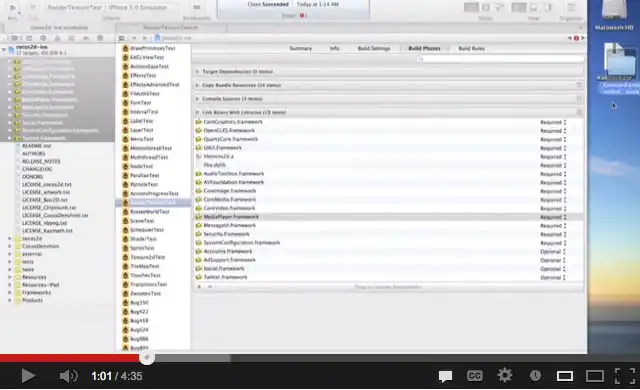Open the Summary tab

coord(301,49)
